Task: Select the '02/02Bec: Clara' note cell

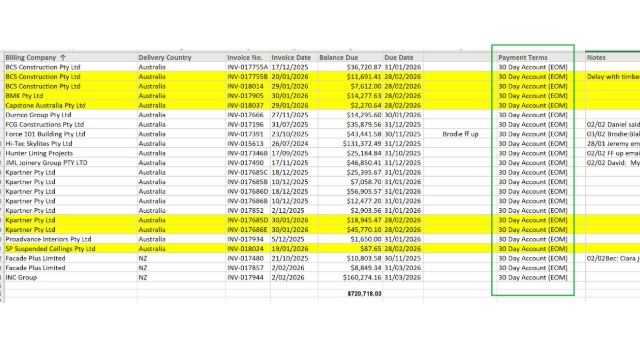Action: click(613, 258)
